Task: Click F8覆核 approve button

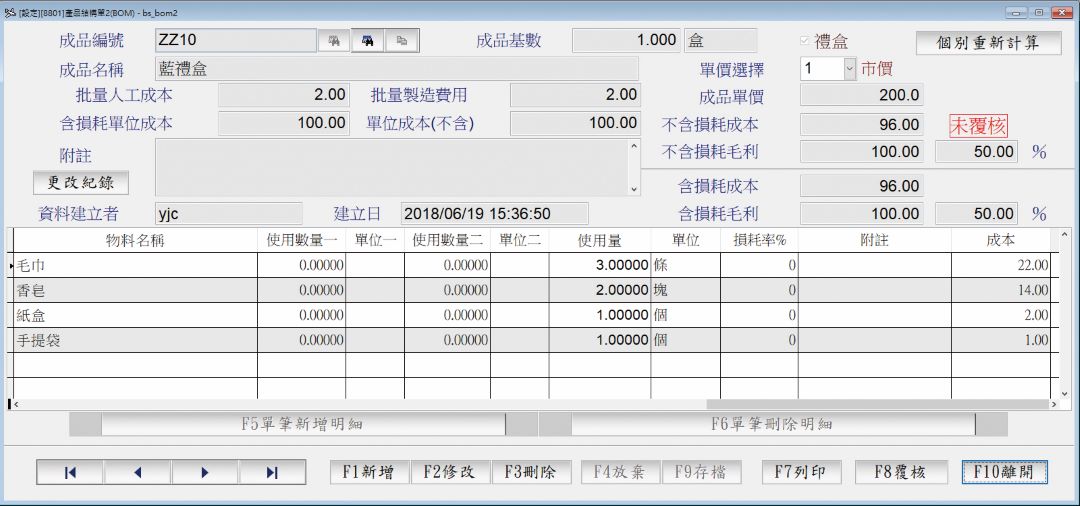Action: (900, 472)
